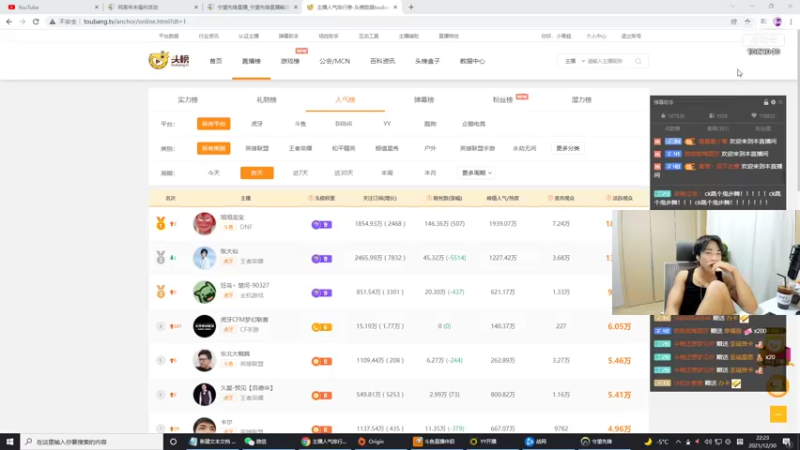Open avatar of streamer 张大仙
Viewport: 800px width, 450px height.
click(204, 258)
